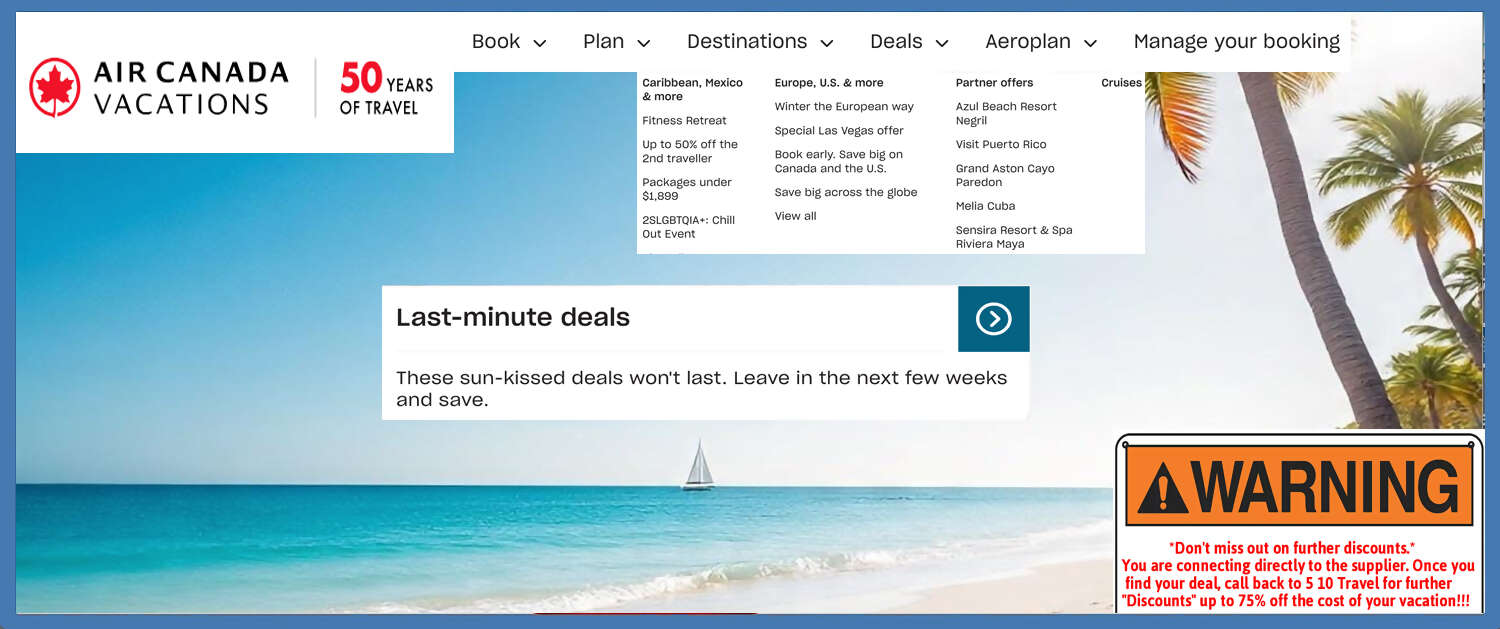Click Up to 50% off the 2nd traveller
The image size is (1500, 629).
point(690,150)
